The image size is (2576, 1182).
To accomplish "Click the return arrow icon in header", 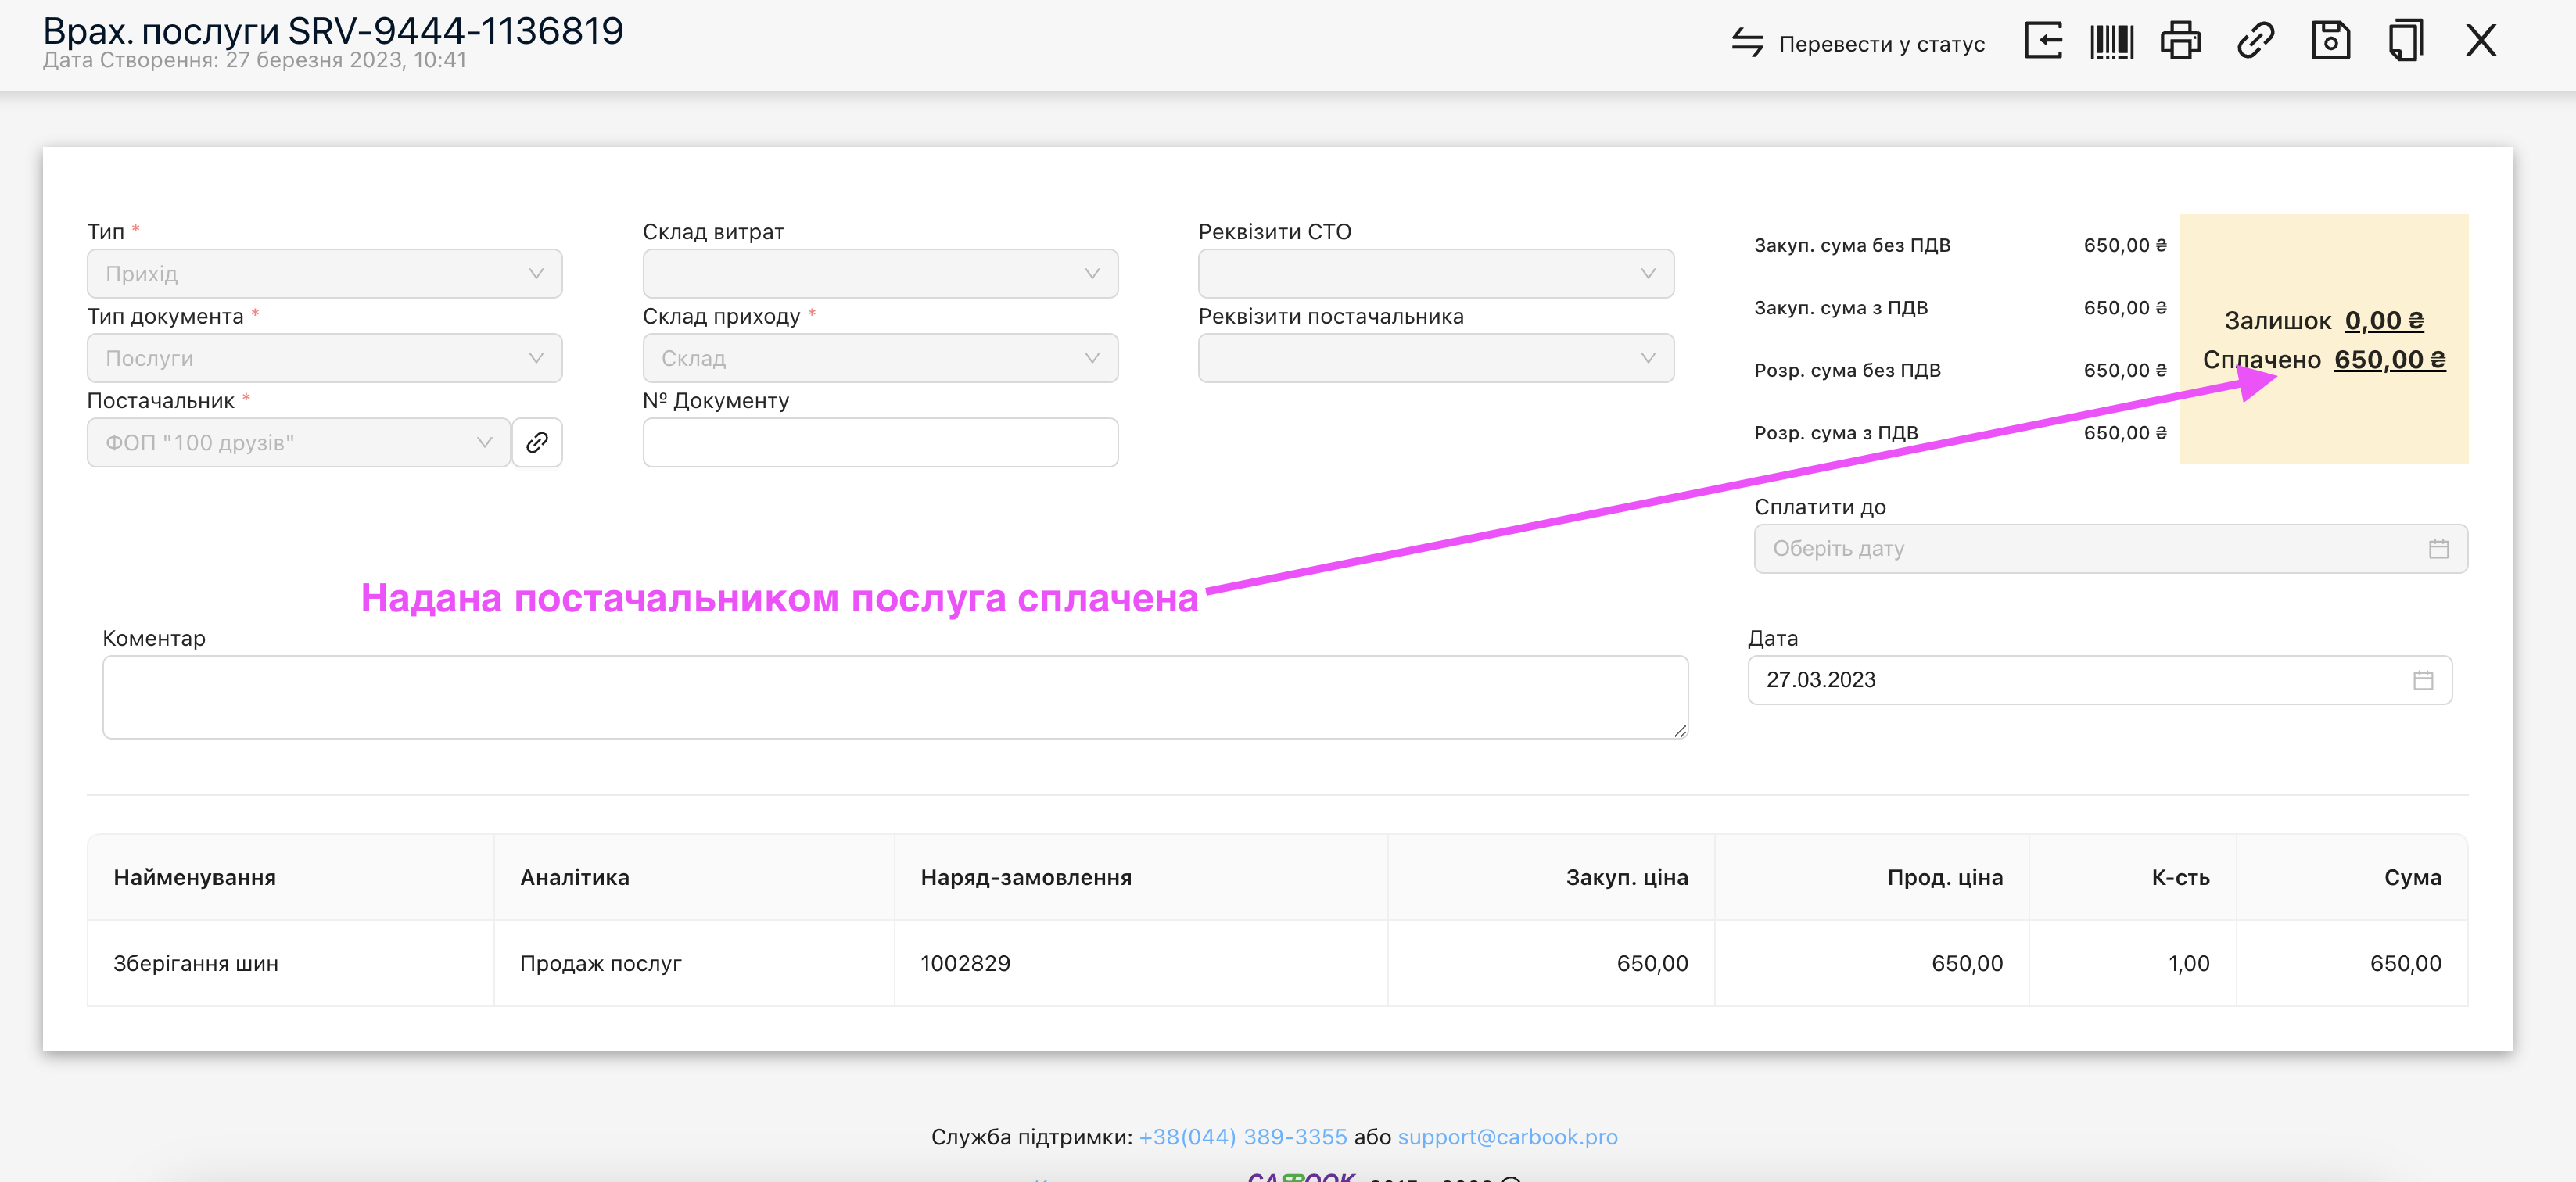I will (2043, 41).
